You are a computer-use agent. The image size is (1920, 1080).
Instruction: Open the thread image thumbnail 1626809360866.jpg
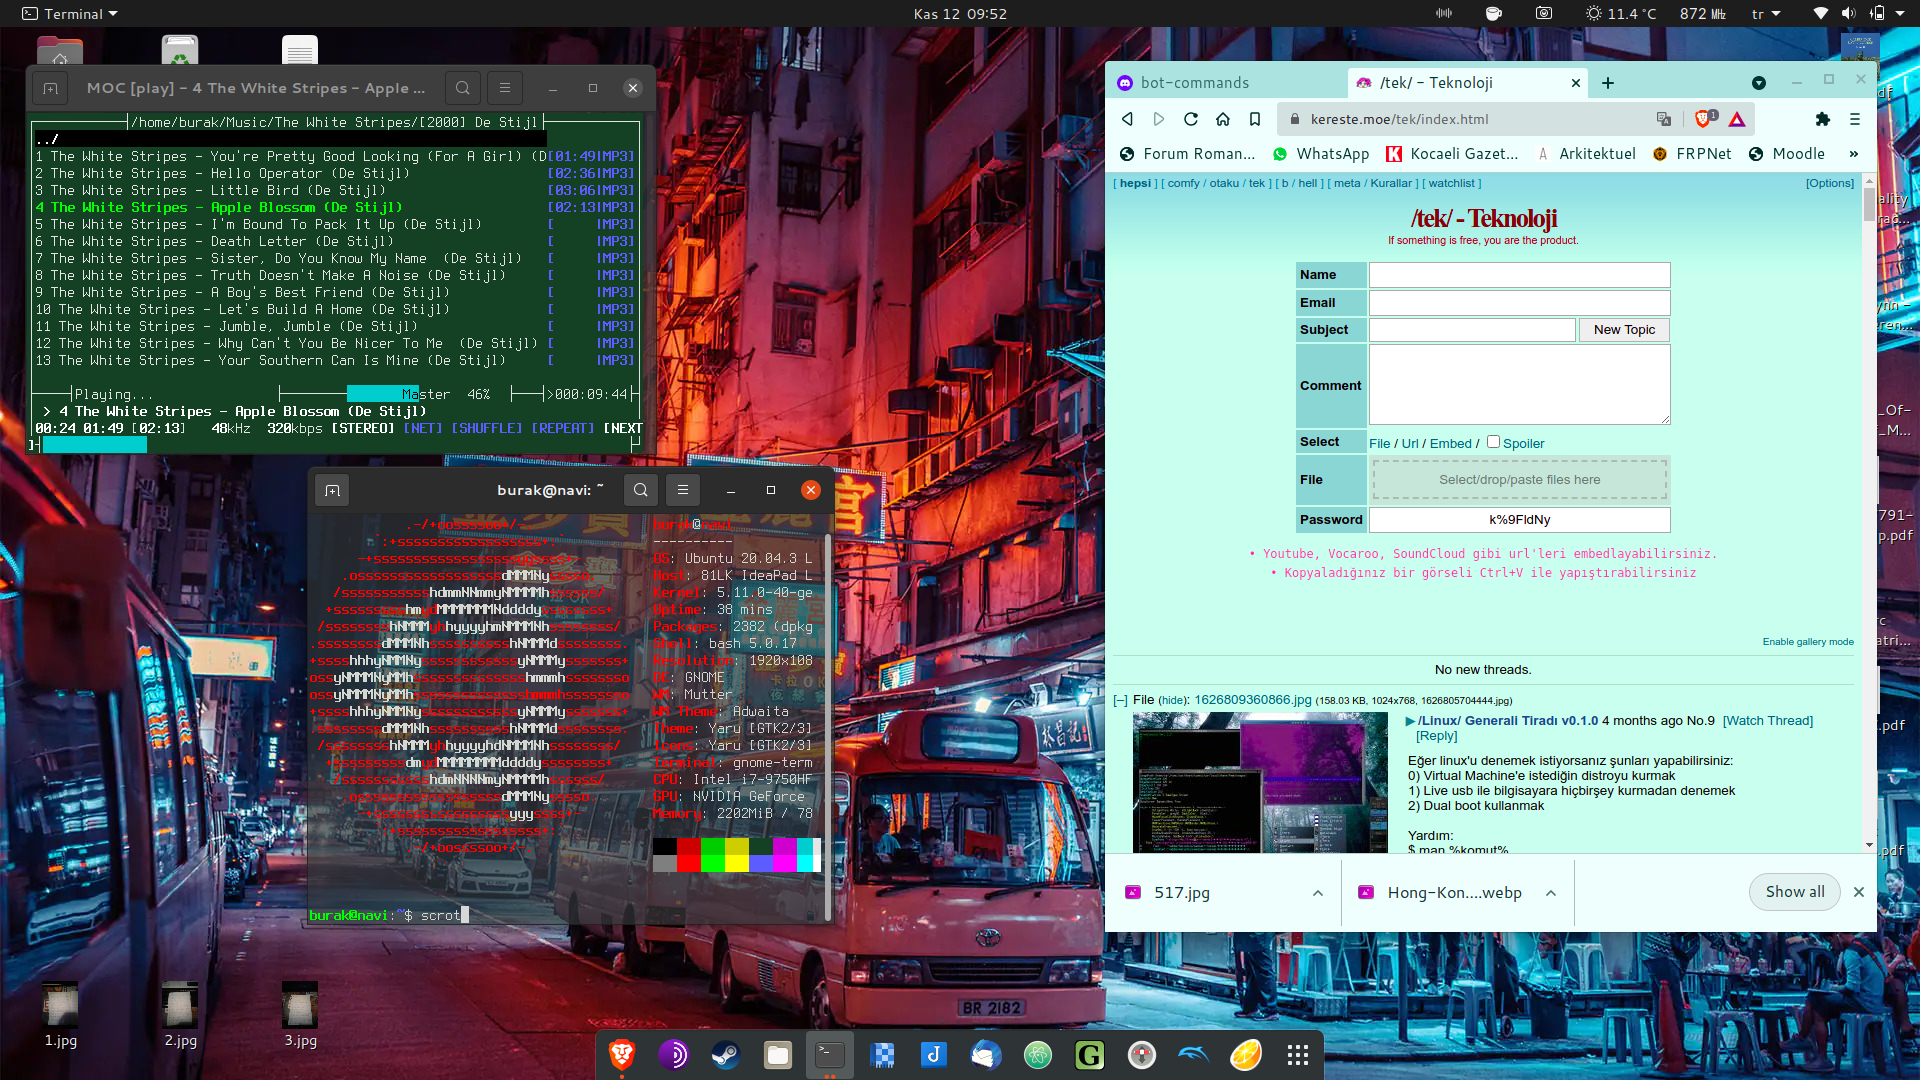coord(1259,783)
